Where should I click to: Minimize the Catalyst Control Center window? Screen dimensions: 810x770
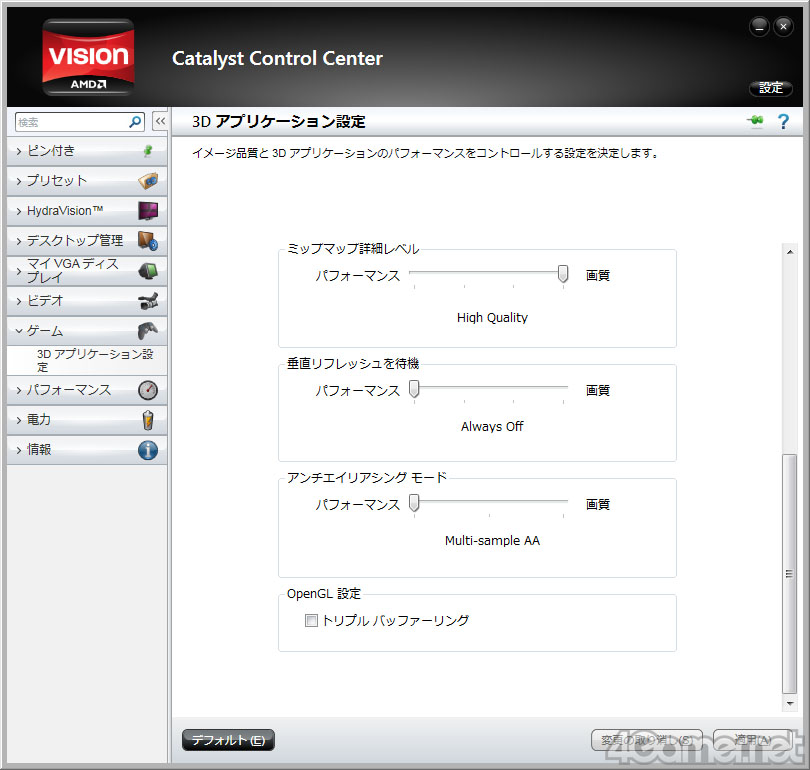tap(759, 26)
